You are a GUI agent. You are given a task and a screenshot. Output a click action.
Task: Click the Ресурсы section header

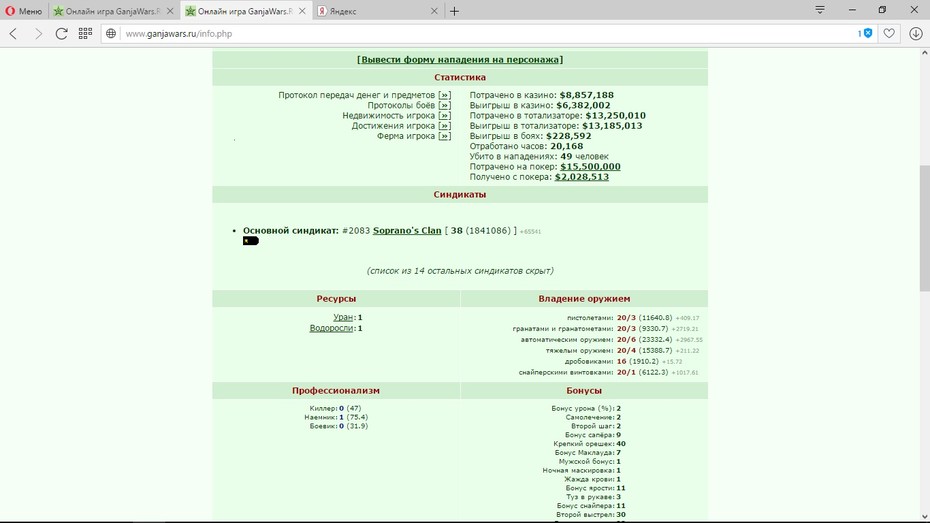coord(336,299)
